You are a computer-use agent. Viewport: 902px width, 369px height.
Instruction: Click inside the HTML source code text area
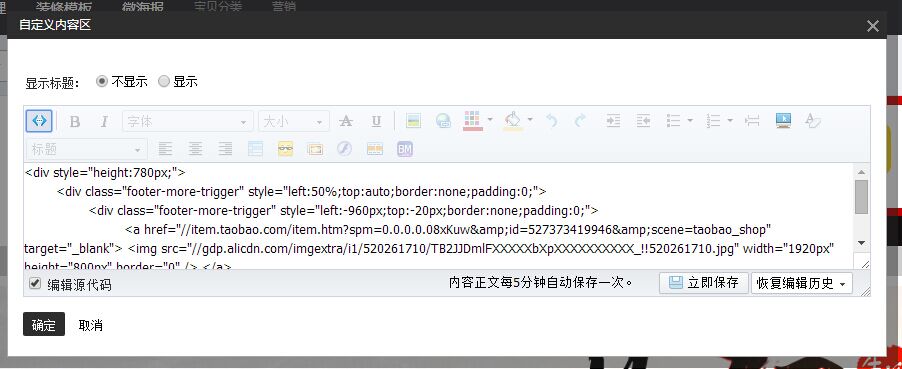point(439,216)
